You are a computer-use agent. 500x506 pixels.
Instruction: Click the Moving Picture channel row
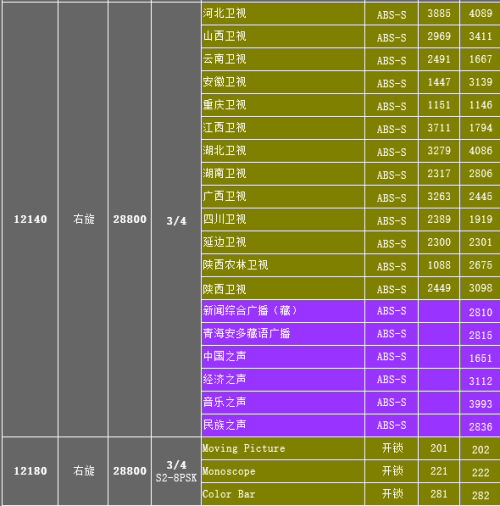point(351,448)
